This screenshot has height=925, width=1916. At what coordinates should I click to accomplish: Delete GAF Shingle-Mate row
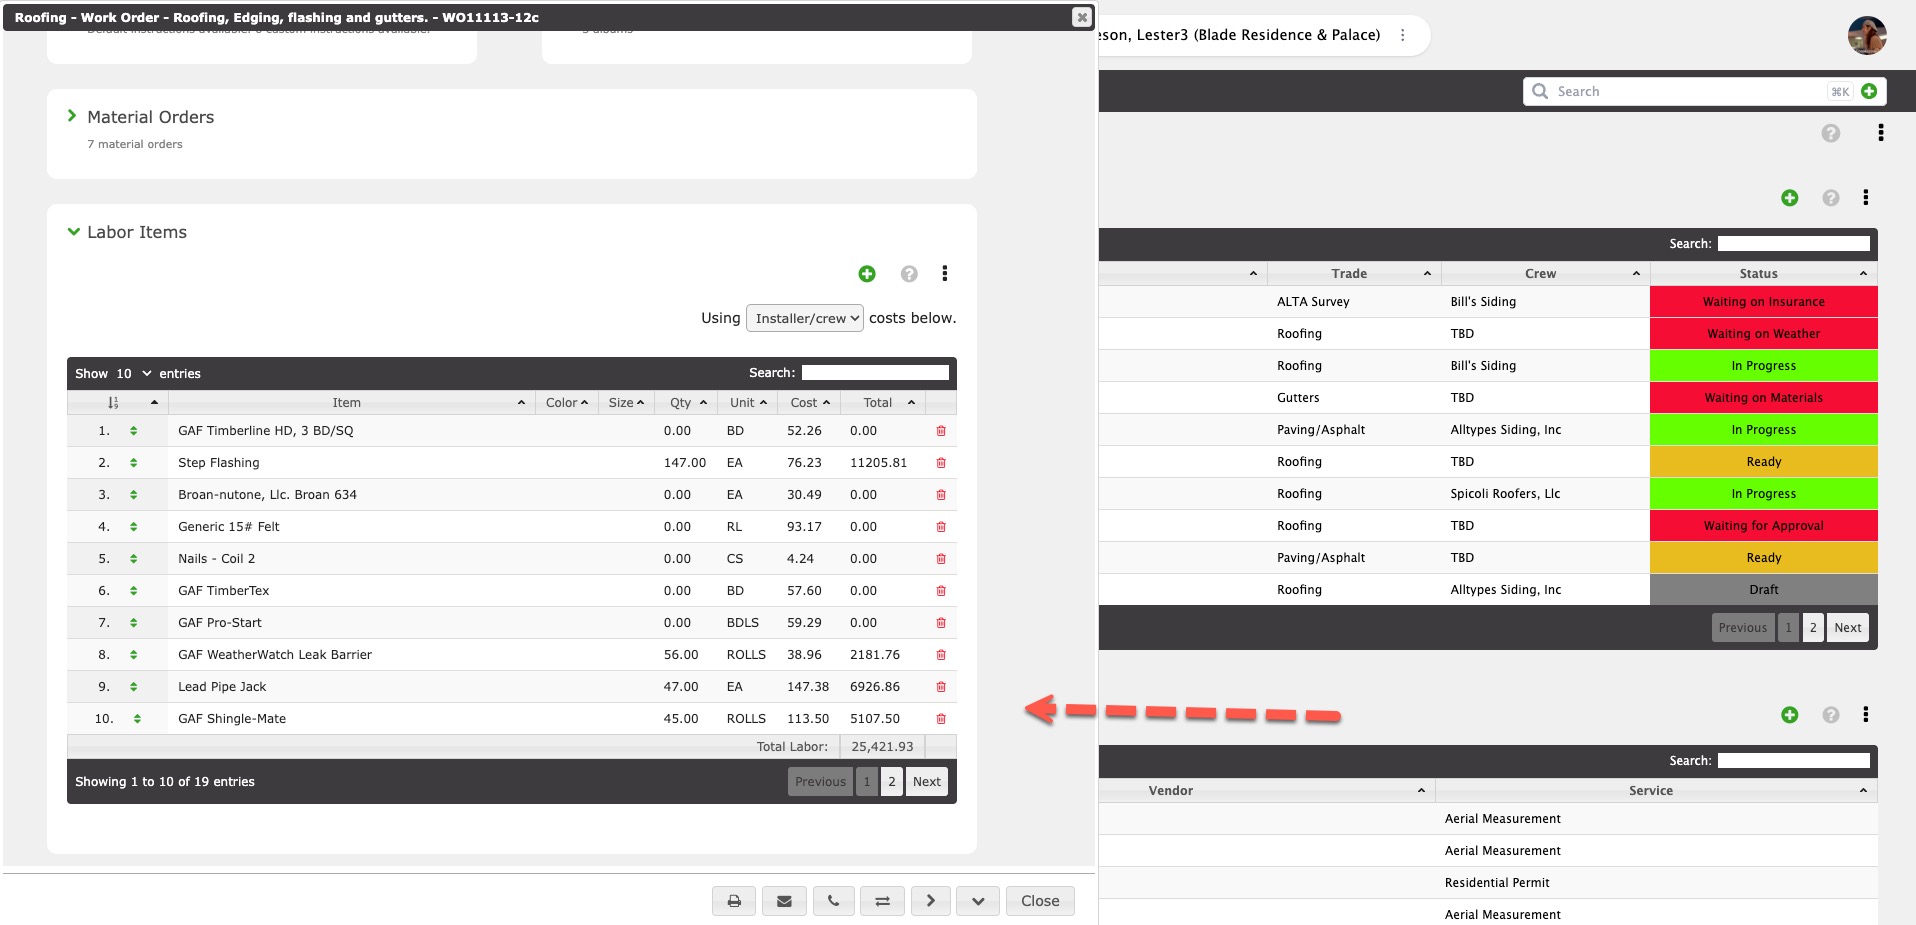tap(941, 719)
